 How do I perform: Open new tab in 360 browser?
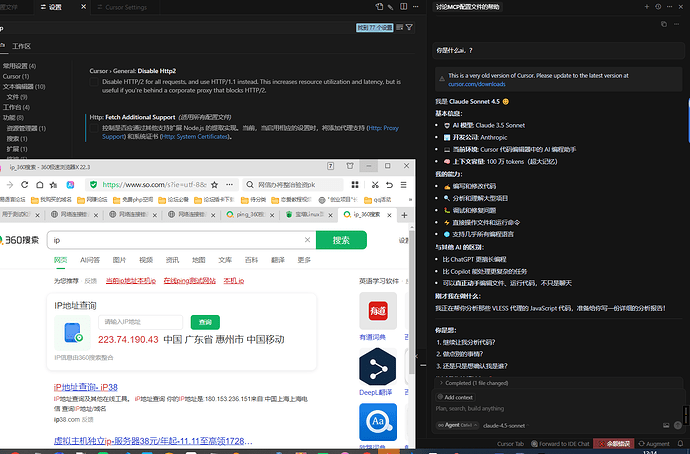click(404, 215)
